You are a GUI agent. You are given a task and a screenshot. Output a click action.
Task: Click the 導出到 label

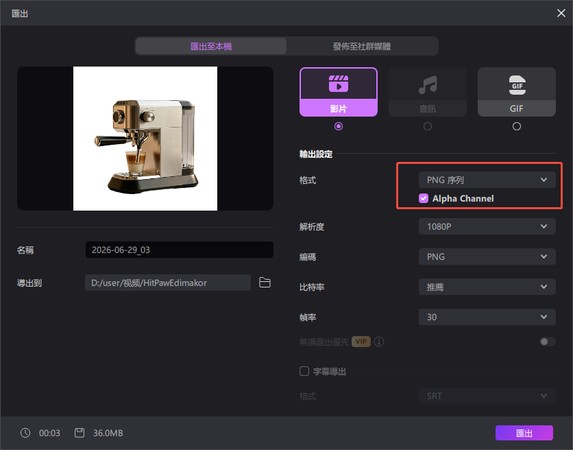click(29, 283)
